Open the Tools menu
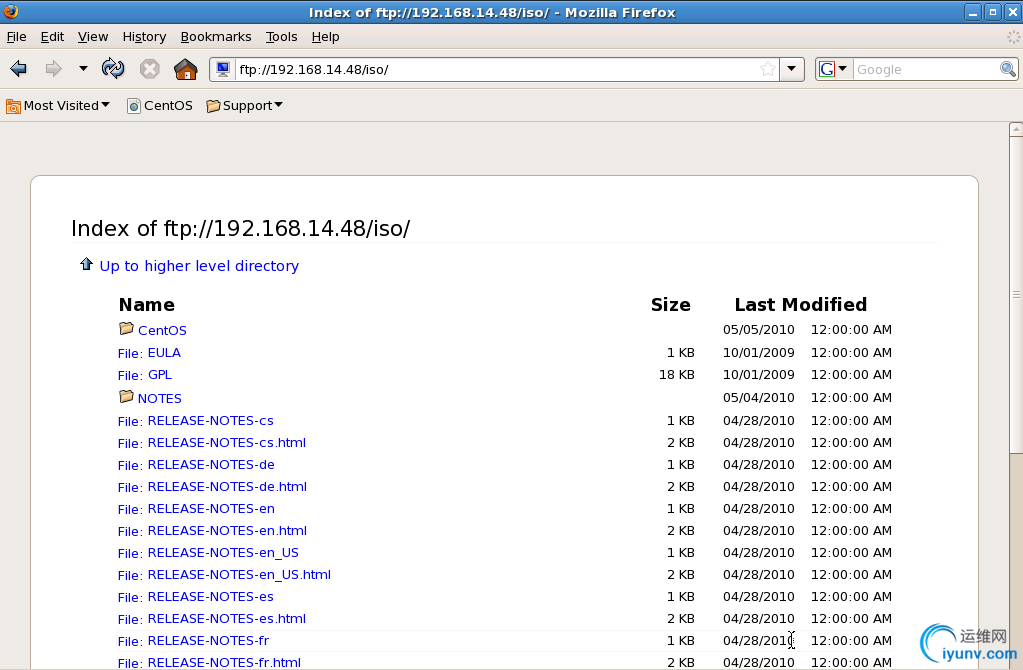Screen dimensions: 1023x670 (281, 37)
